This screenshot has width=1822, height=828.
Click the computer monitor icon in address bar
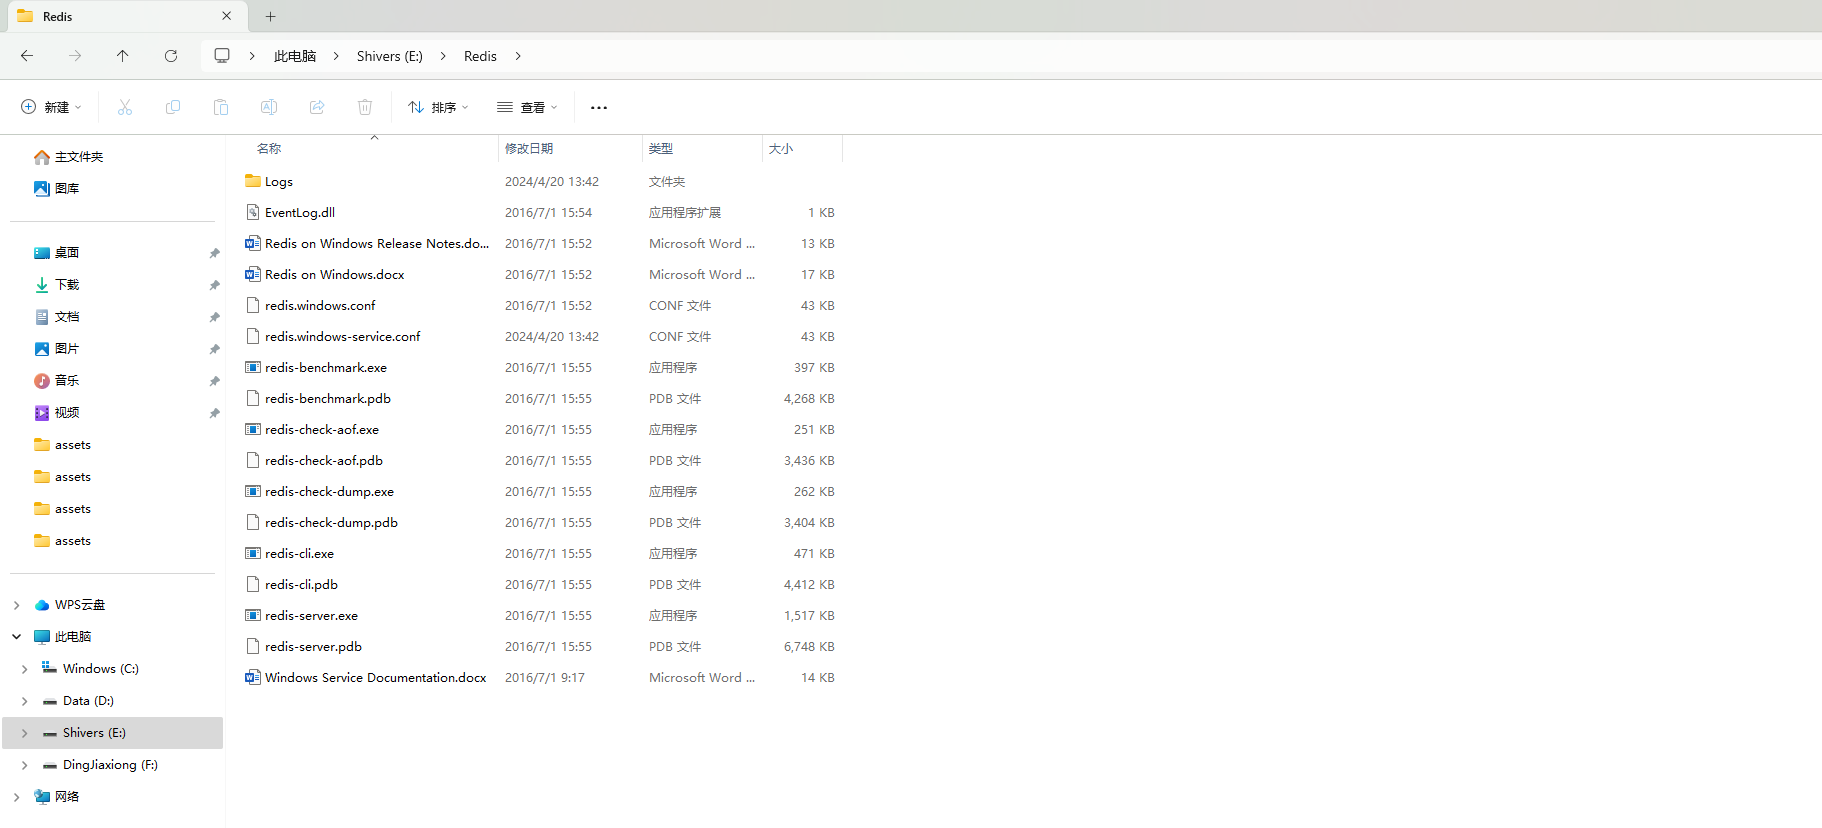(222, 56)
